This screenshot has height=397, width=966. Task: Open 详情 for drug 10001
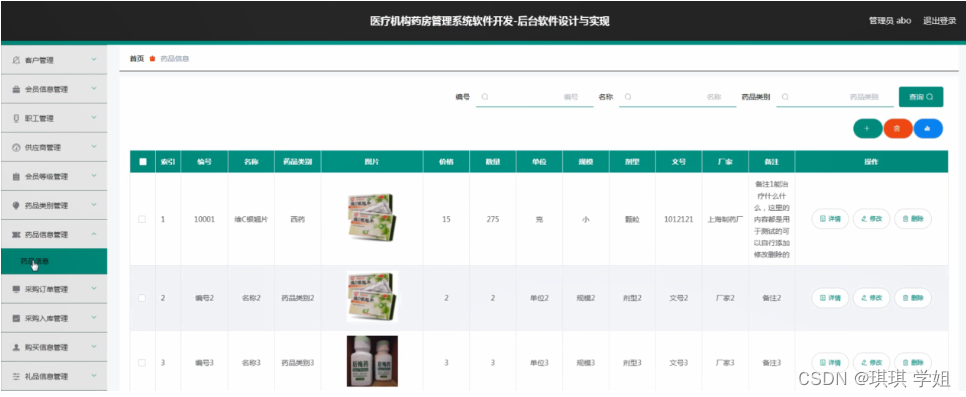pyautogui.click(x=830, y=219)
